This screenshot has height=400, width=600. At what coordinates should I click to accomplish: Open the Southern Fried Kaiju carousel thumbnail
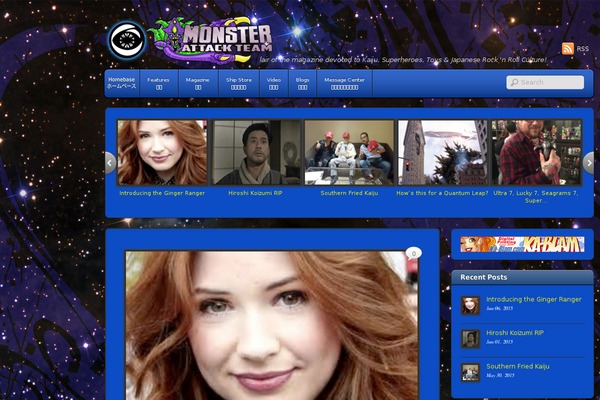pyautogui.click(x=349, y=152)
